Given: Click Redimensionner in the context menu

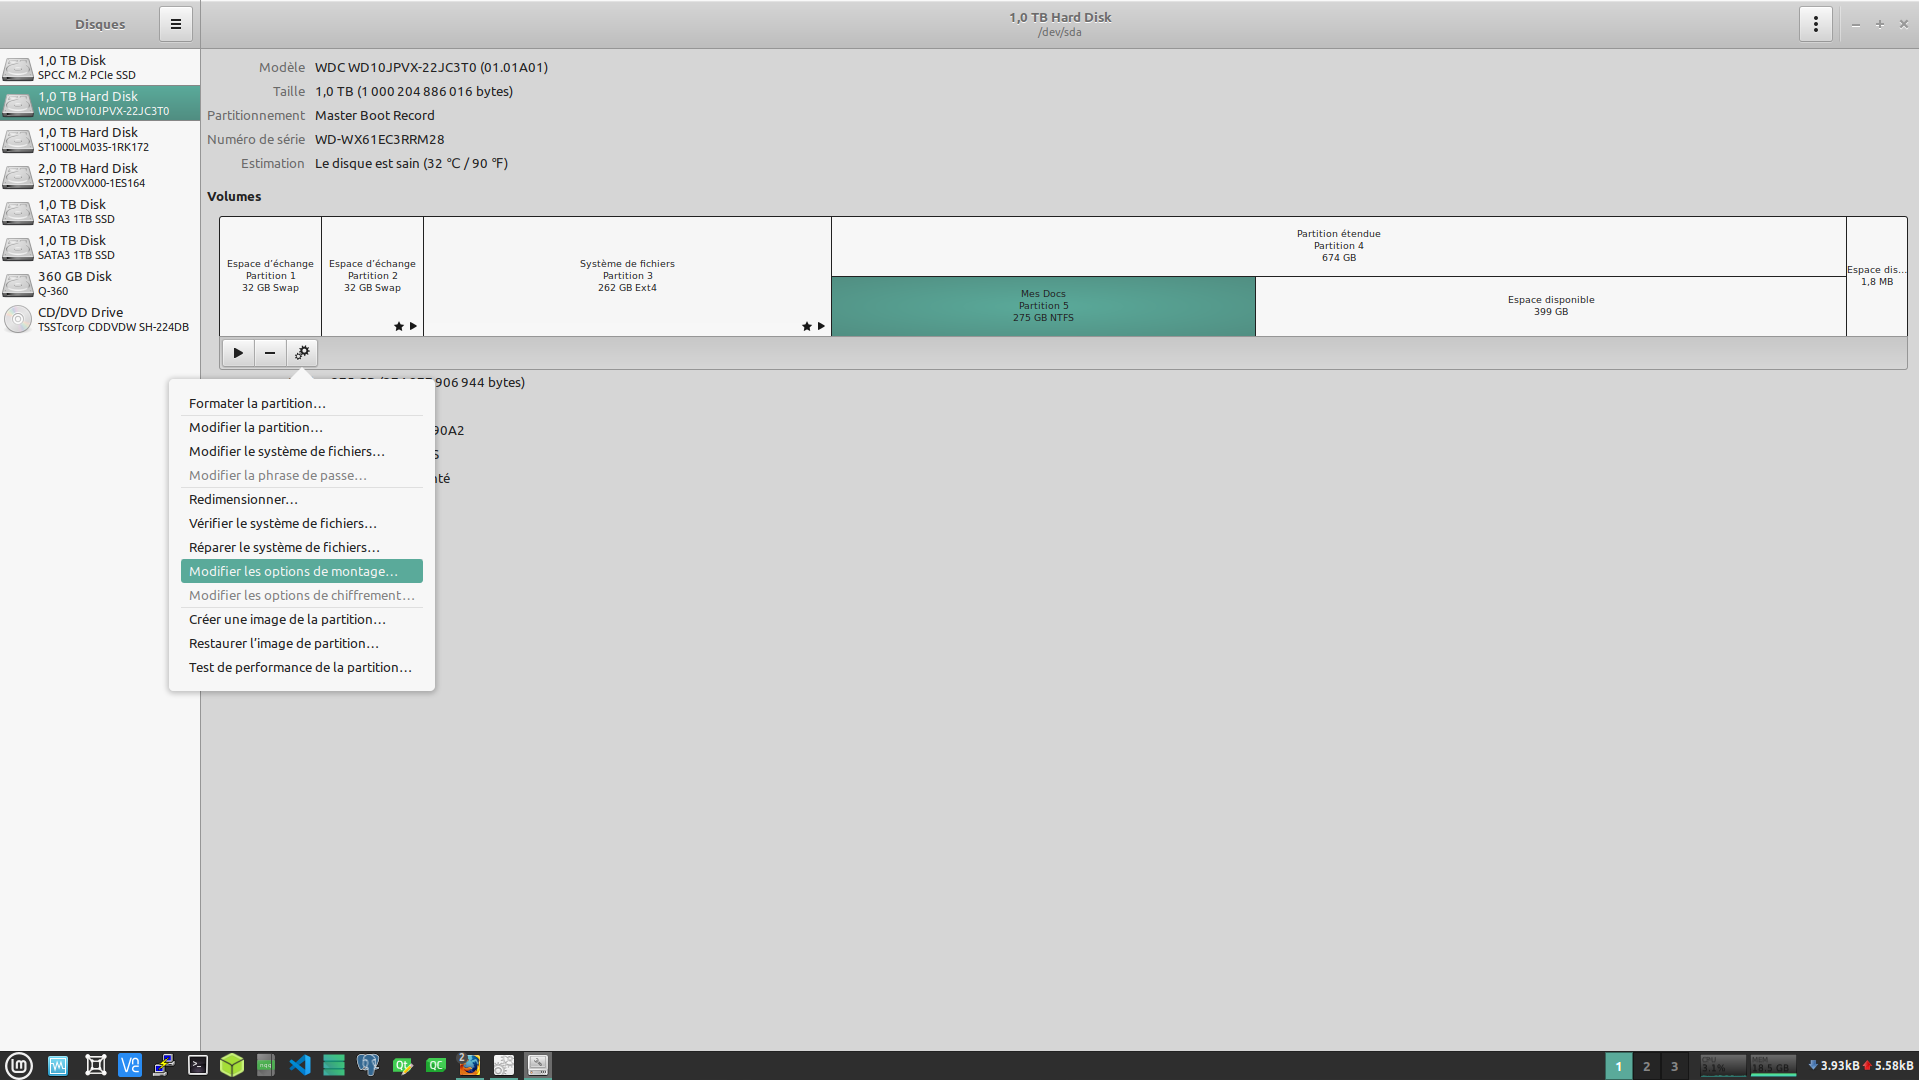Looking at the screenshot, I should [243, 499].
